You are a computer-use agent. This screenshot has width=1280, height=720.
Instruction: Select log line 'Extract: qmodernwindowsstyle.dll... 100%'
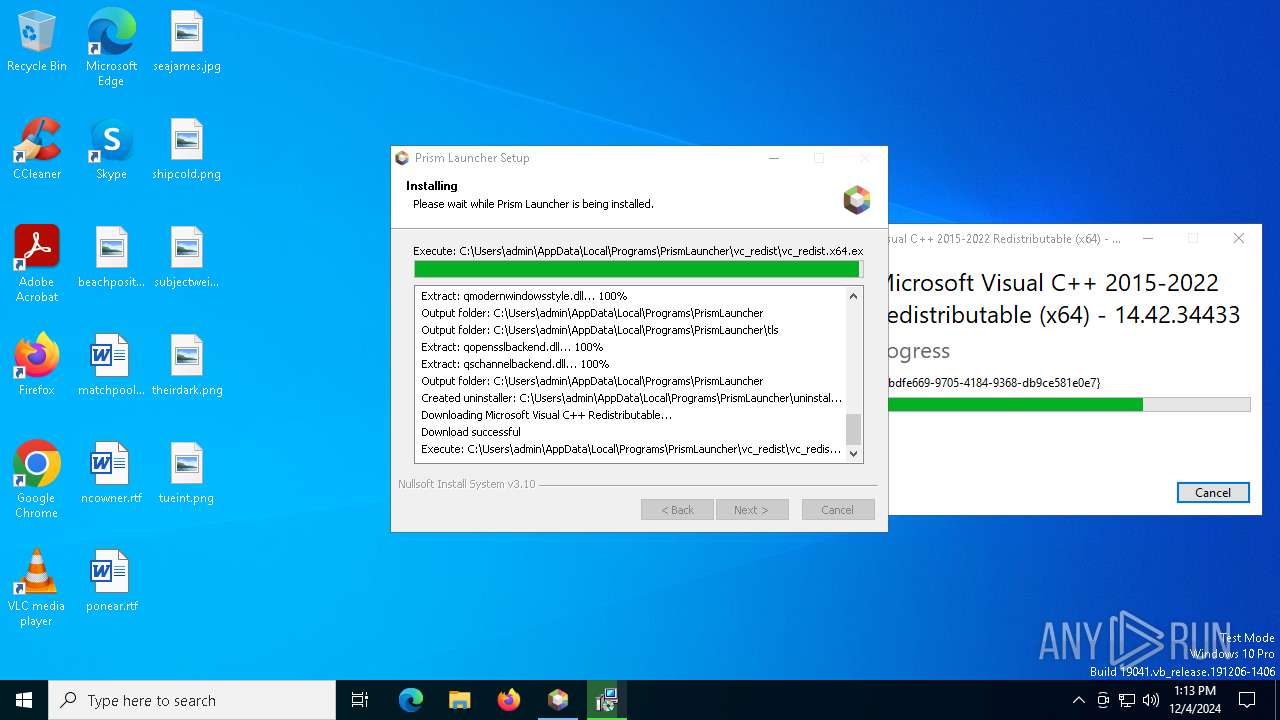coord(524,296)
